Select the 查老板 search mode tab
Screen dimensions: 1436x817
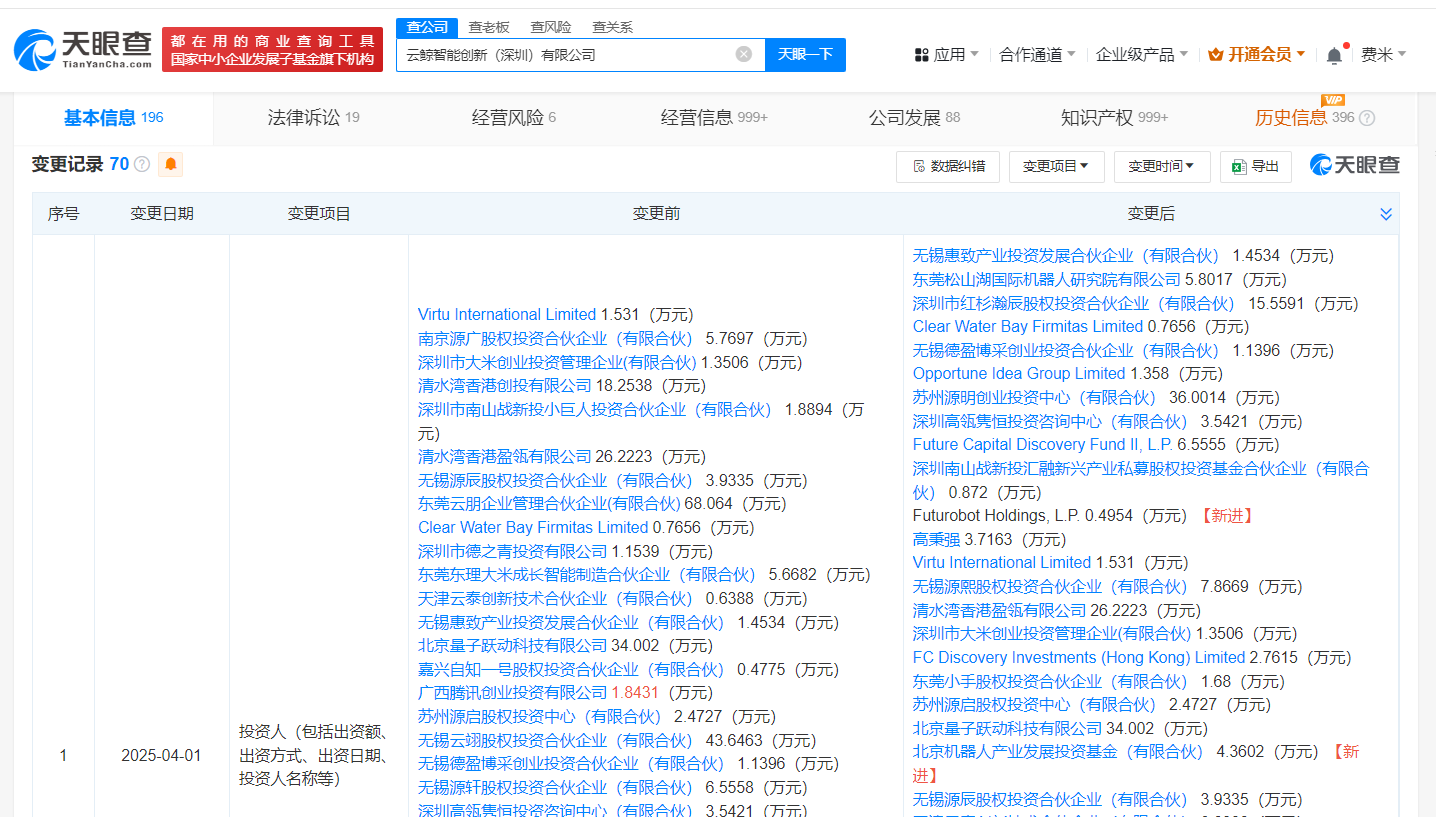489,27
